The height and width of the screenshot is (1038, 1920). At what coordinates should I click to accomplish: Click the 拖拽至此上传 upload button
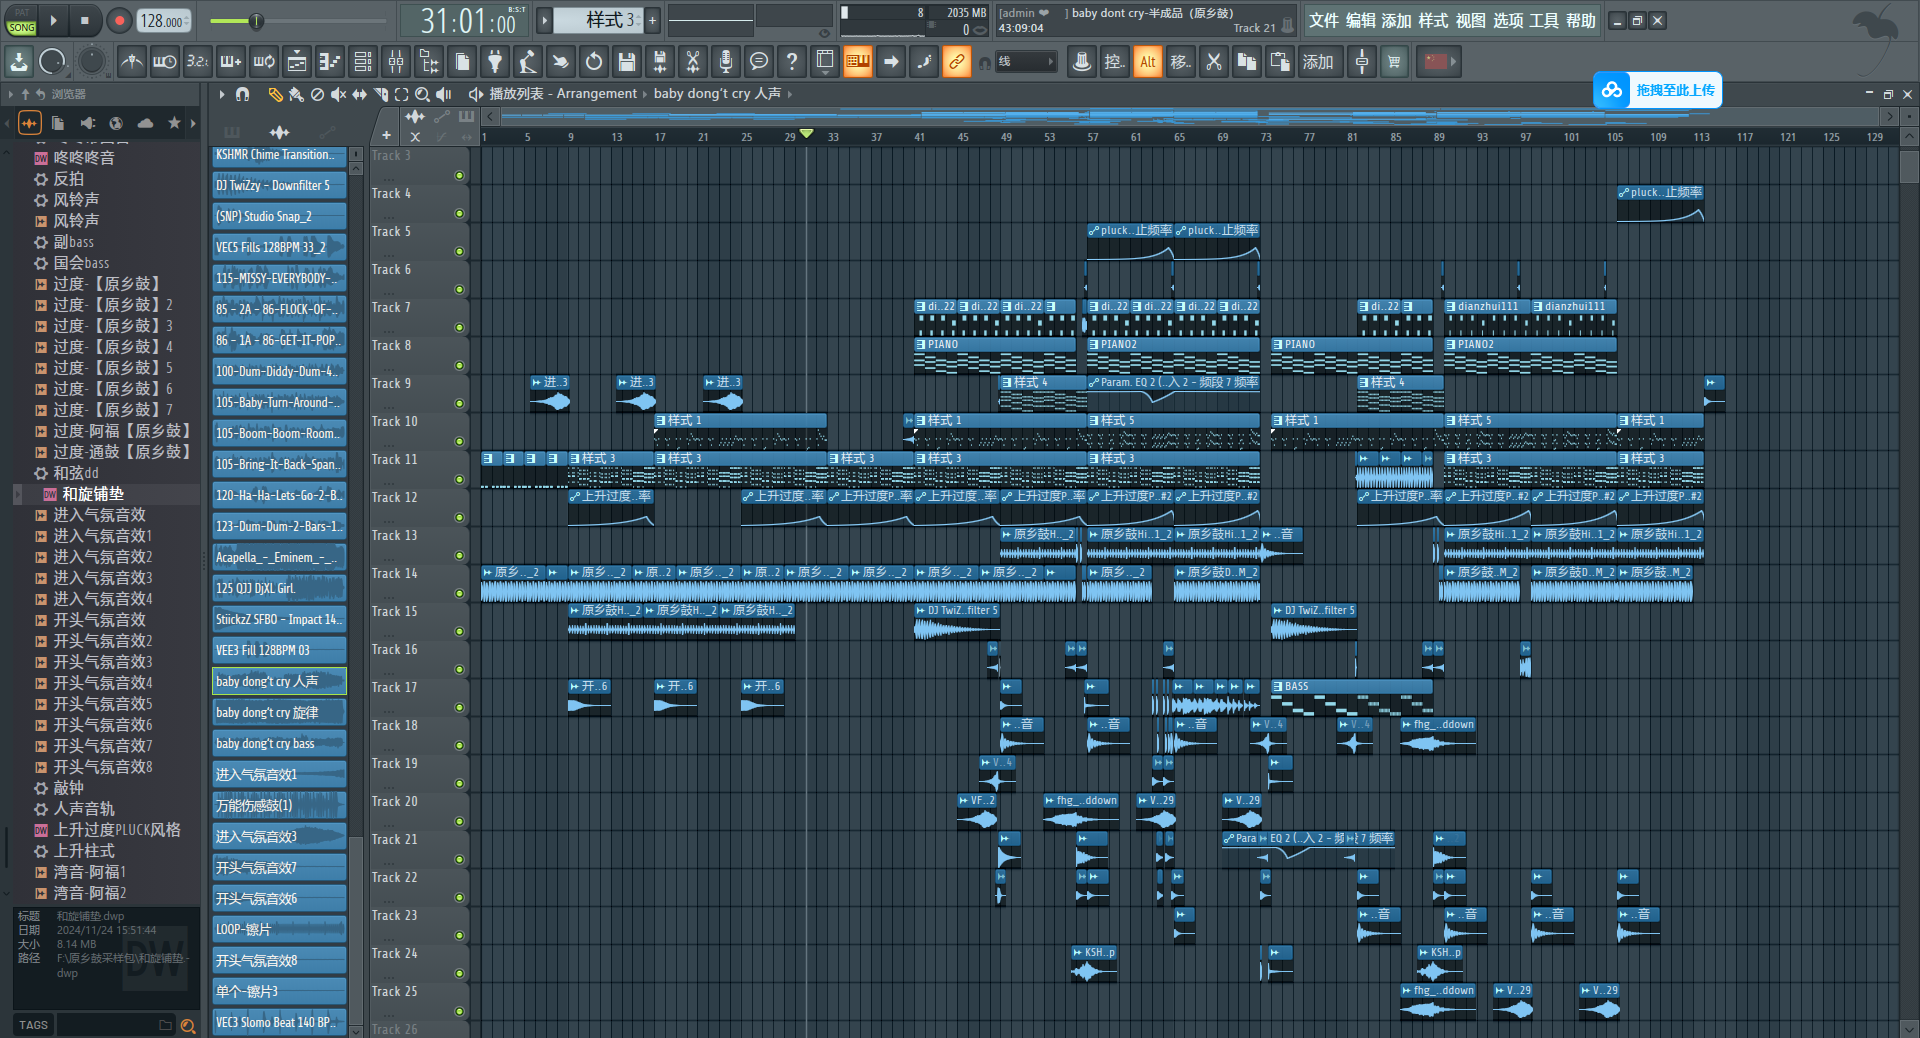point(1658,90)
